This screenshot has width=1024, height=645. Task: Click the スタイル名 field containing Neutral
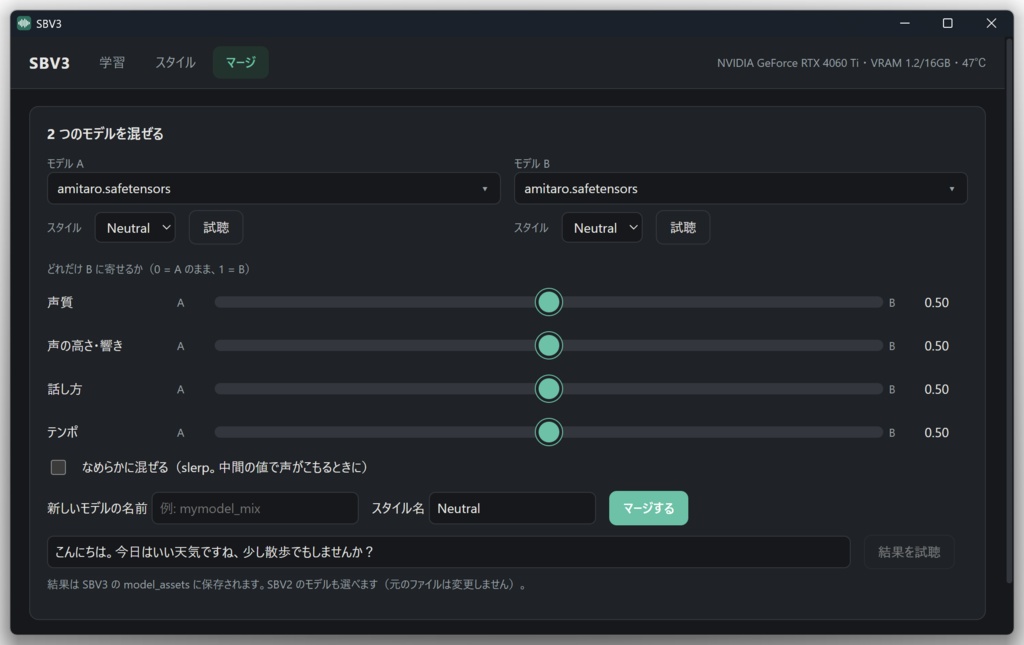click(x=513, y=509)
